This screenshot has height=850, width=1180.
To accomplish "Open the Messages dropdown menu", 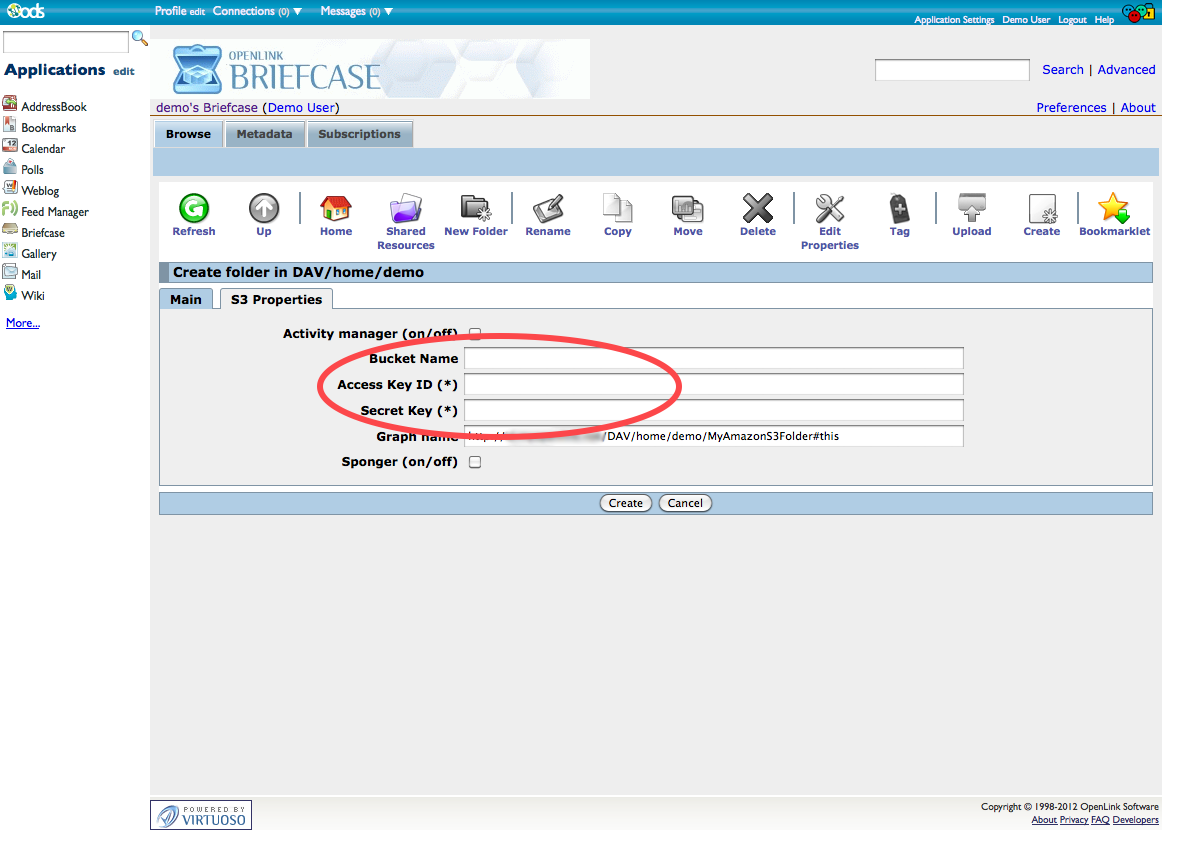I will pos(388,12).
